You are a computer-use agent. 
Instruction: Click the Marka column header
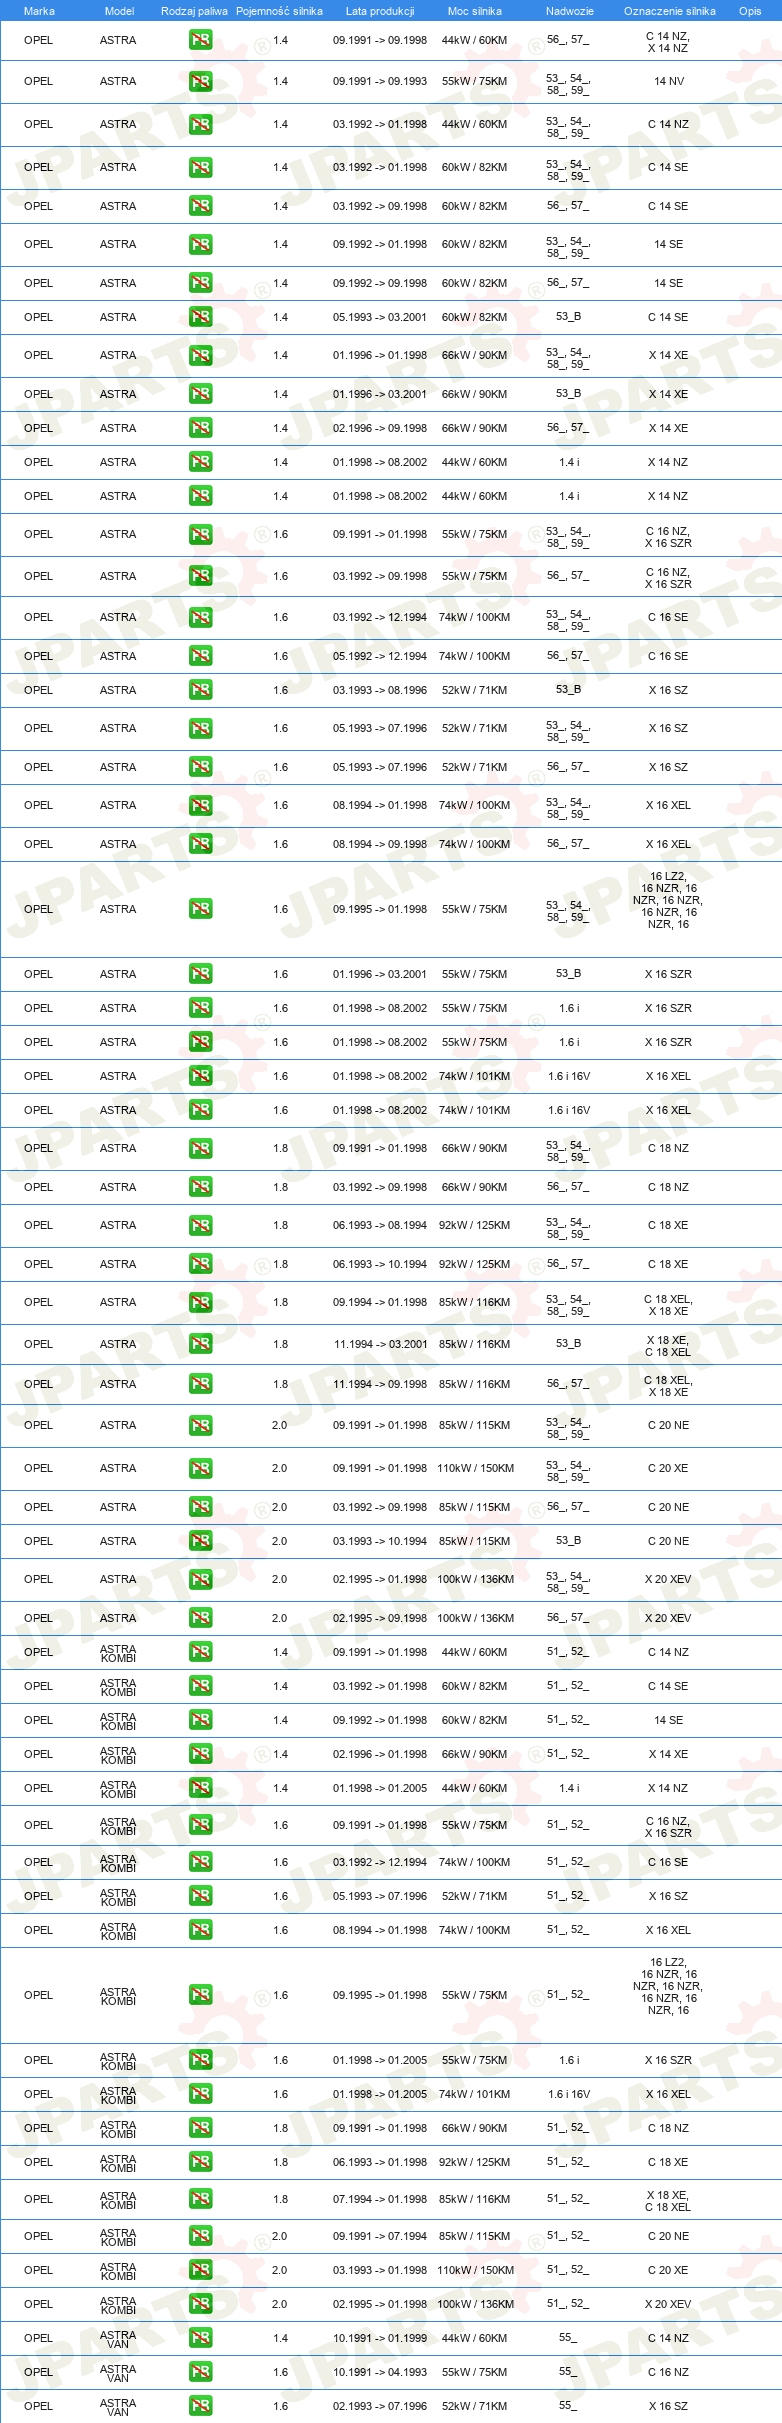pyautogui.click(x=39, y=11)
